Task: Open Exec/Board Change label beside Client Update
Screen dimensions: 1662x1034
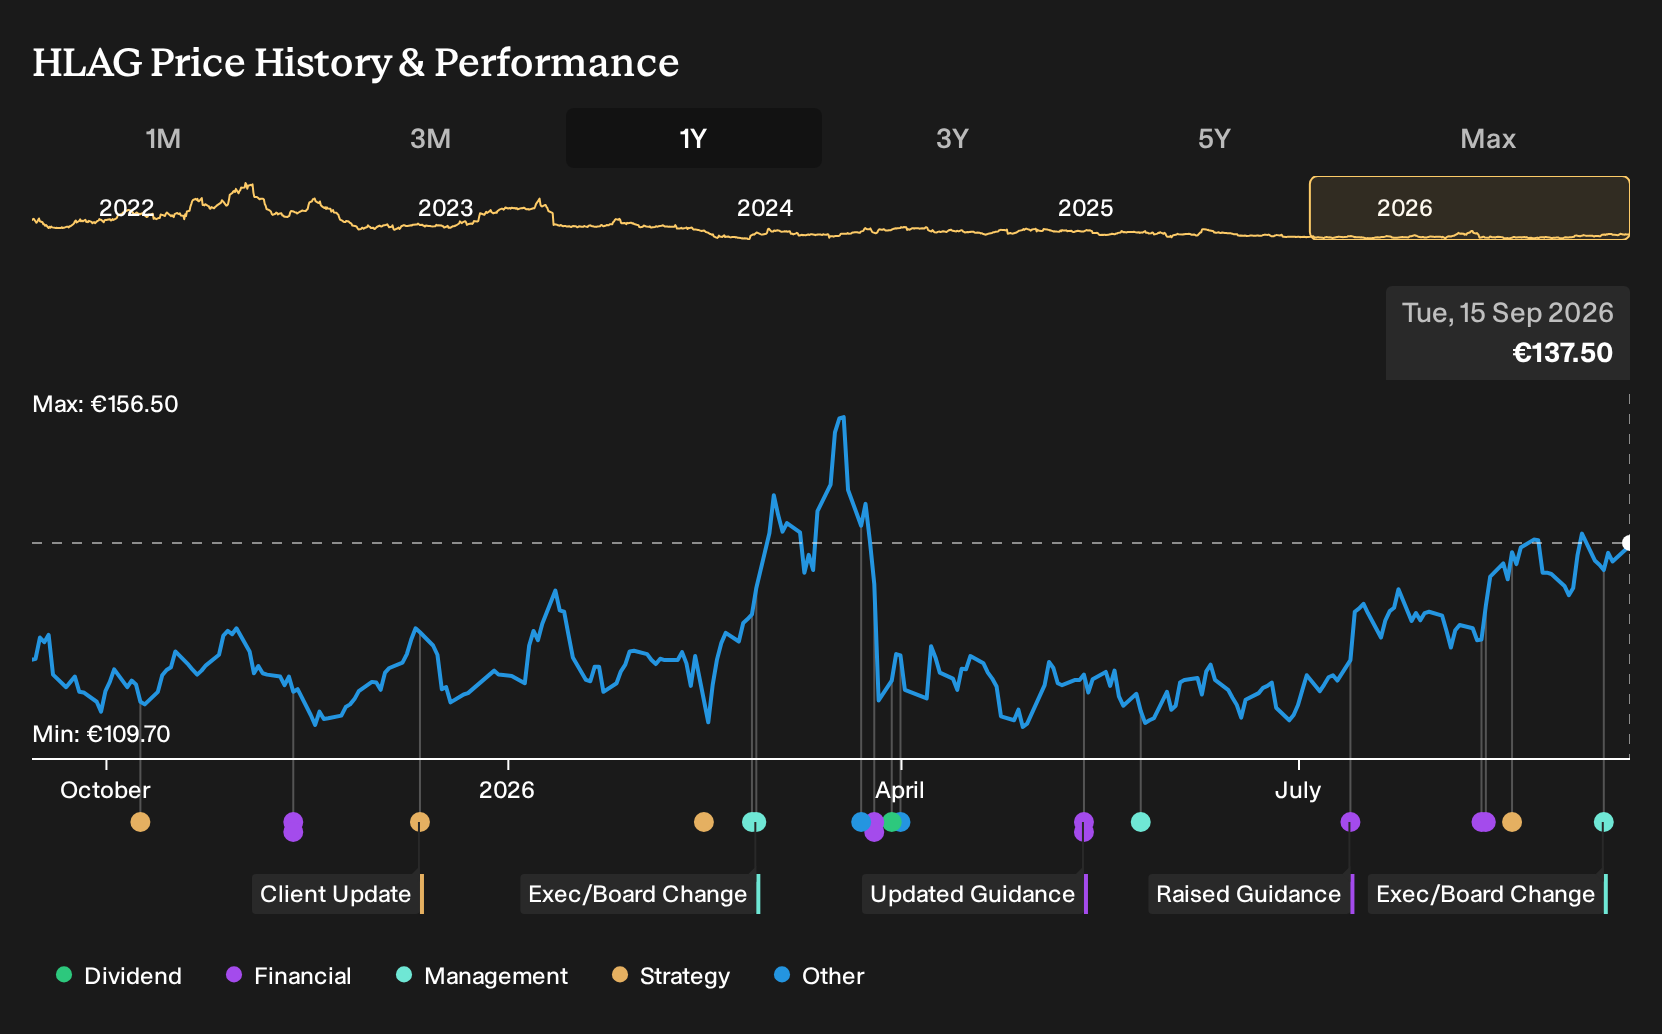Action: pos(640,894)
